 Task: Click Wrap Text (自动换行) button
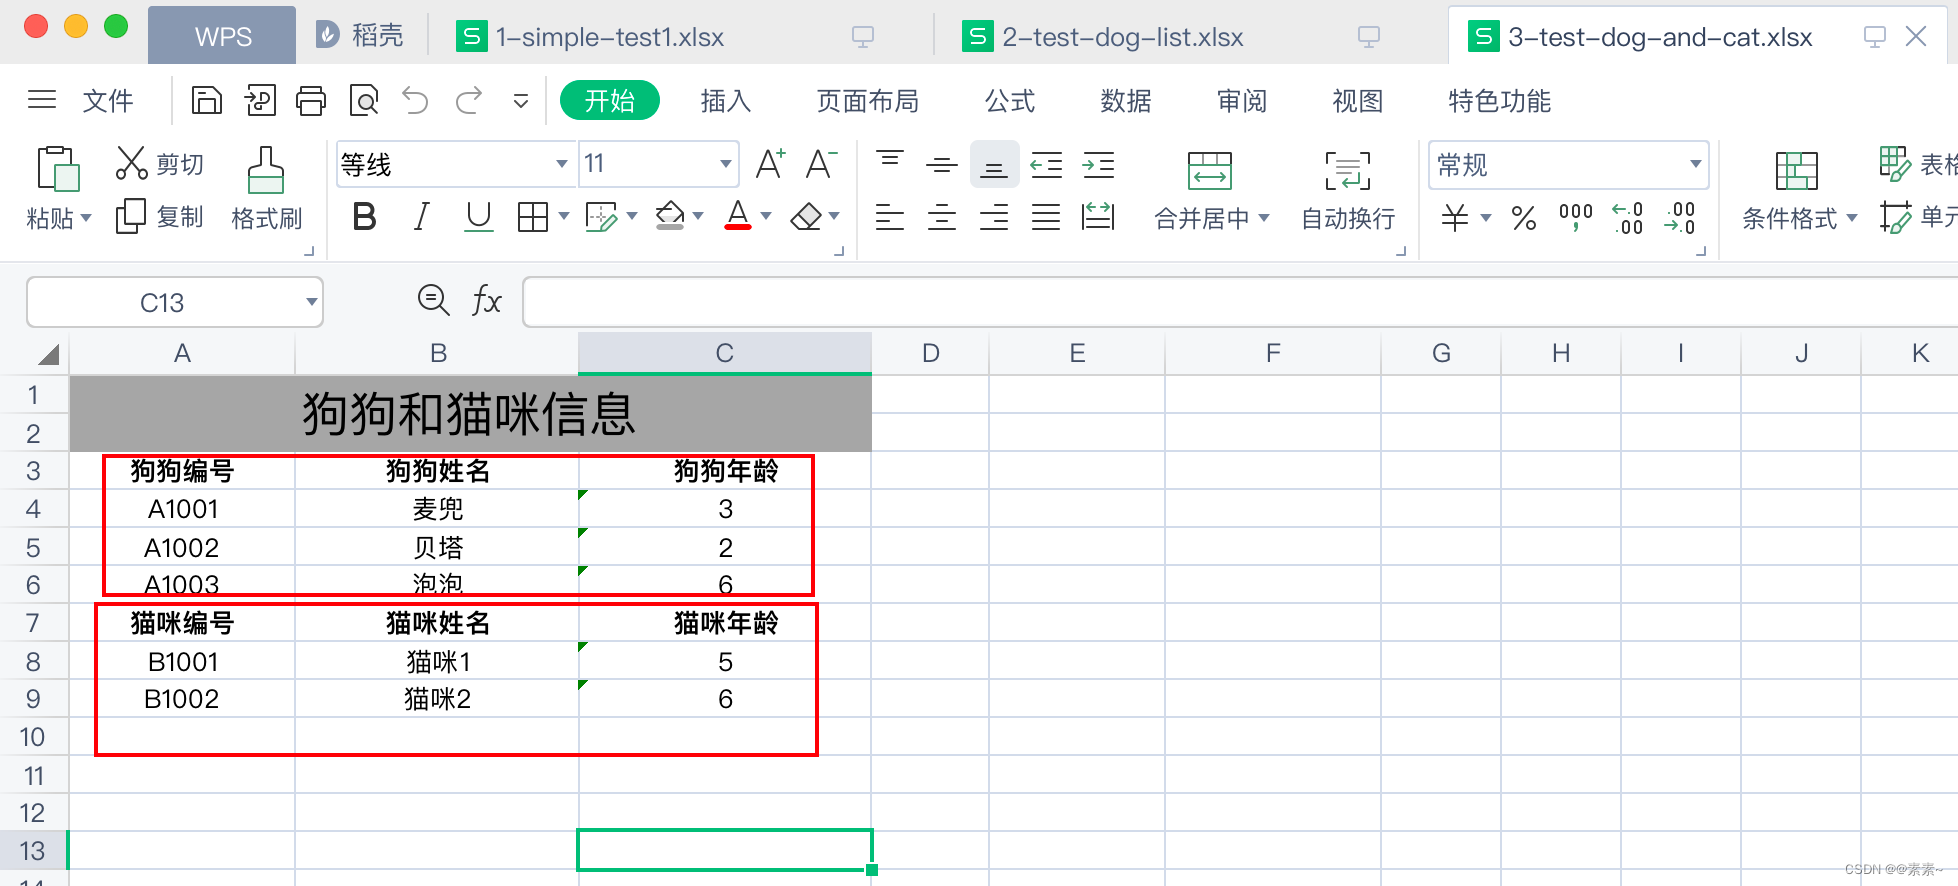pyautogui.click(x=1348, y=190)
